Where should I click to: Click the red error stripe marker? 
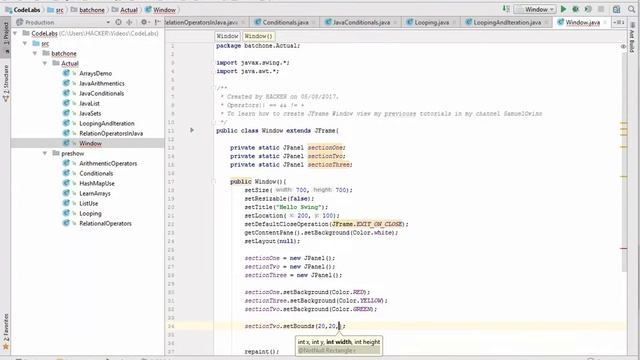pyautogui.click(x=623, y=248)
